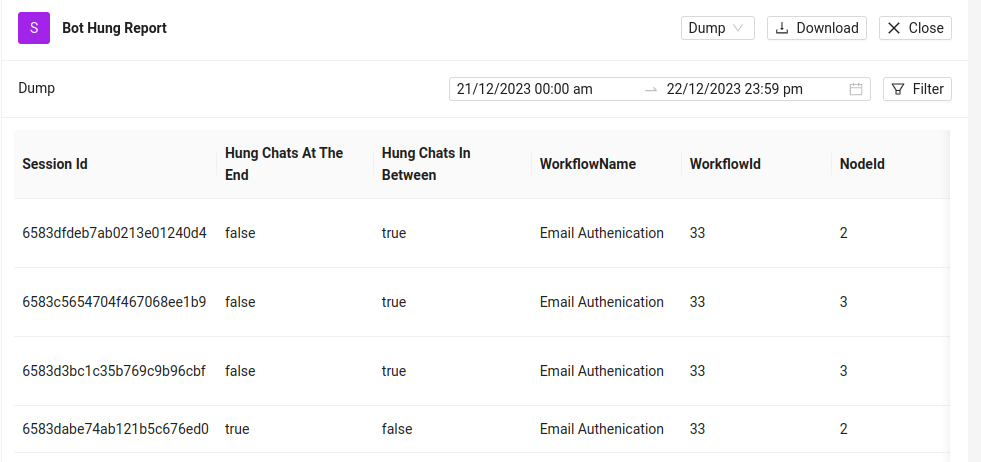Image resolution: width=981 pixels, height=462 pixels.
Task: Select session 6583c5654704f467068ee1b9 cell
Action: click(114, 302)
